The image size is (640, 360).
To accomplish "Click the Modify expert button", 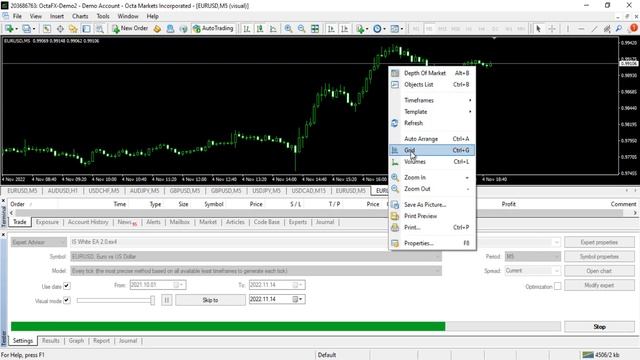I will point(599,285).
